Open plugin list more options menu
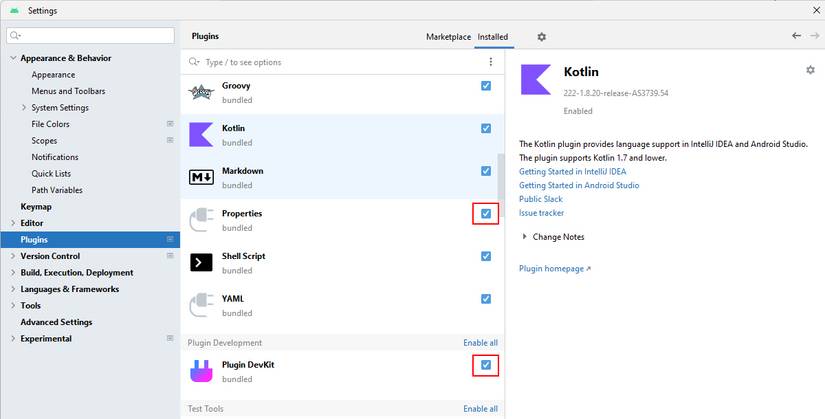The height and width of the screenshot is (419, 825). coord(490,62)
